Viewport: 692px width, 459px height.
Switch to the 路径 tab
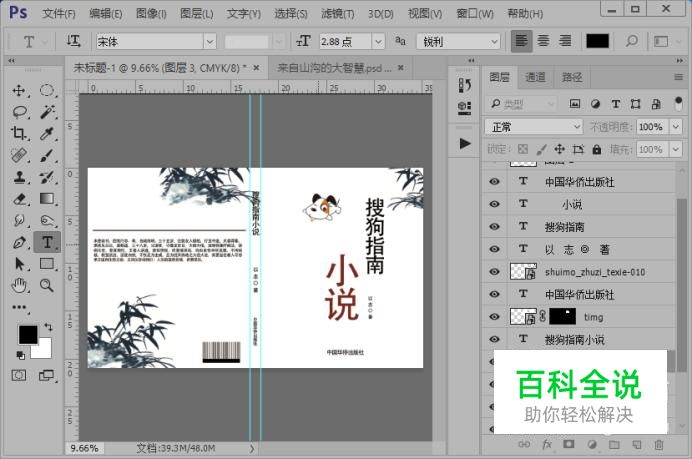(572, 77)
